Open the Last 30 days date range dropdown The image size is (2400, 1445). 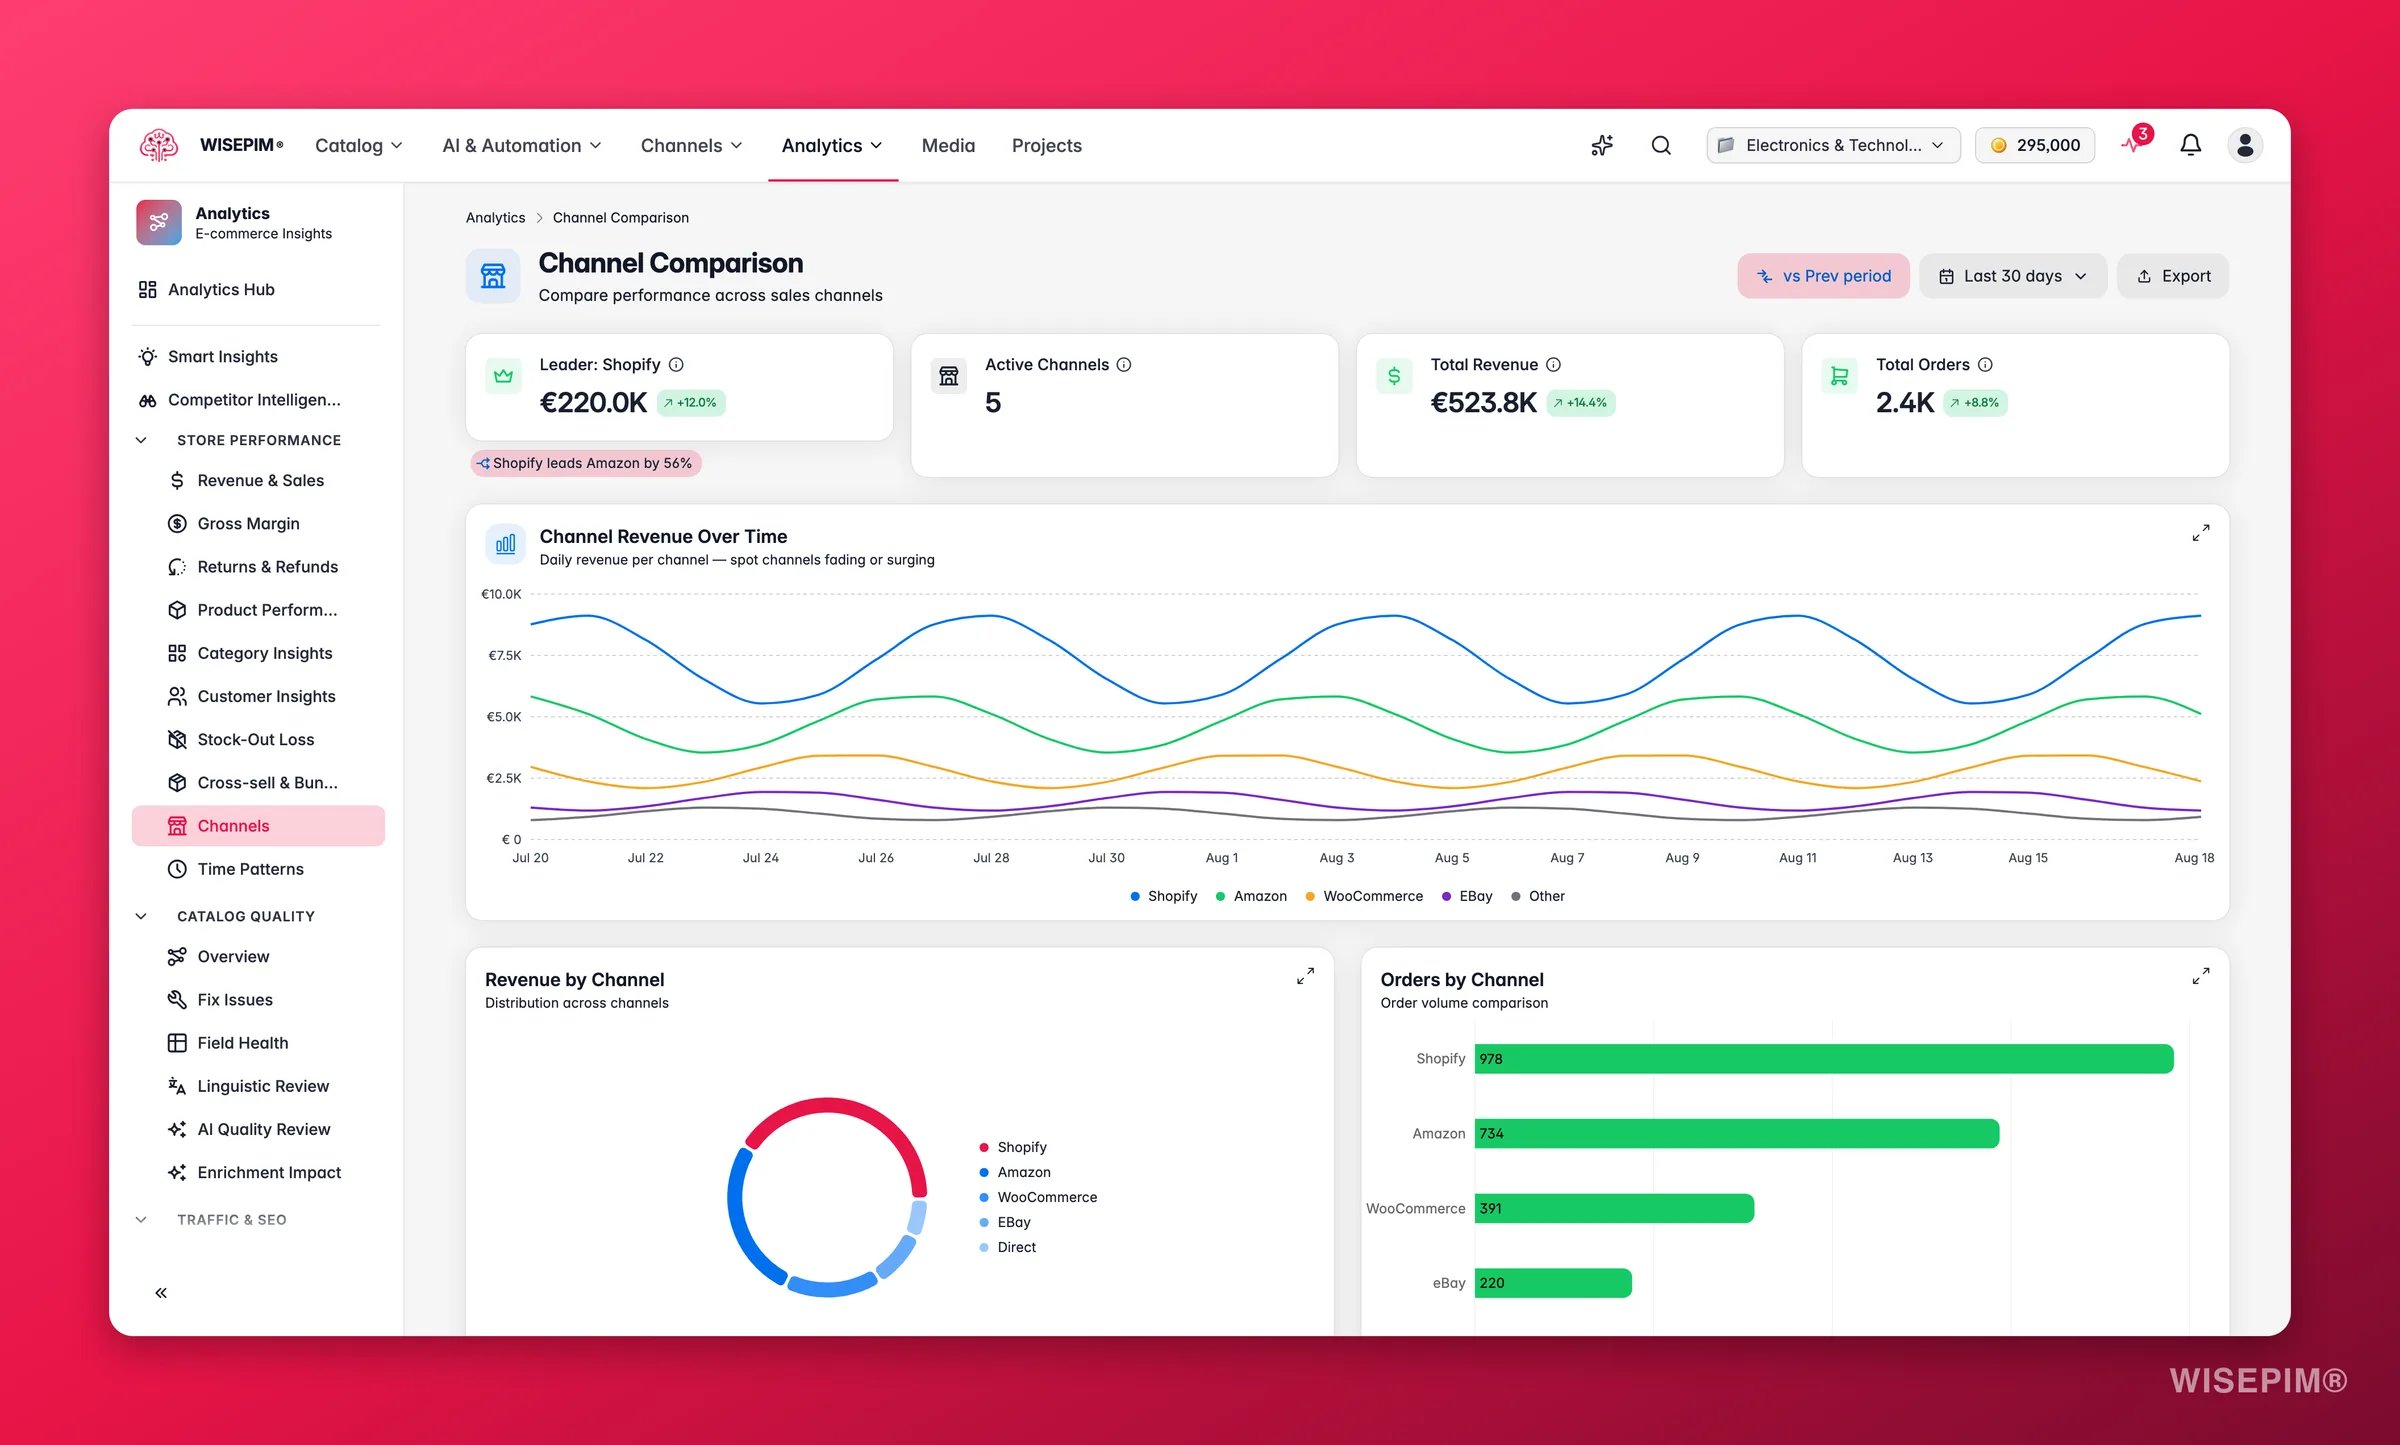(x=2012, y=276)
